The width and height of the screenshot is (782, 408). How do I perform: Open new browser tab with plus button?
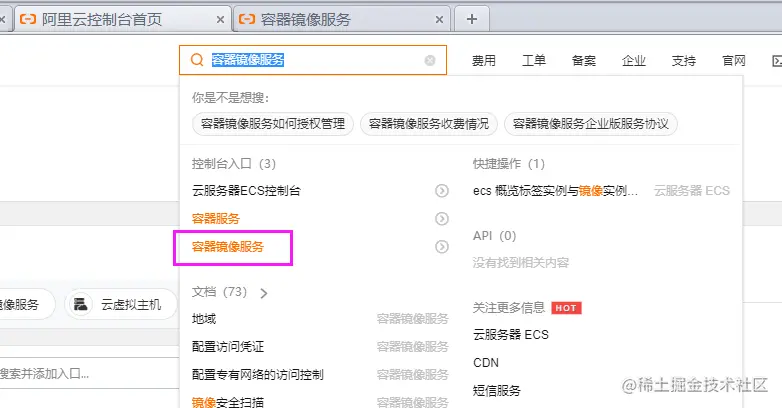point(472,19)
